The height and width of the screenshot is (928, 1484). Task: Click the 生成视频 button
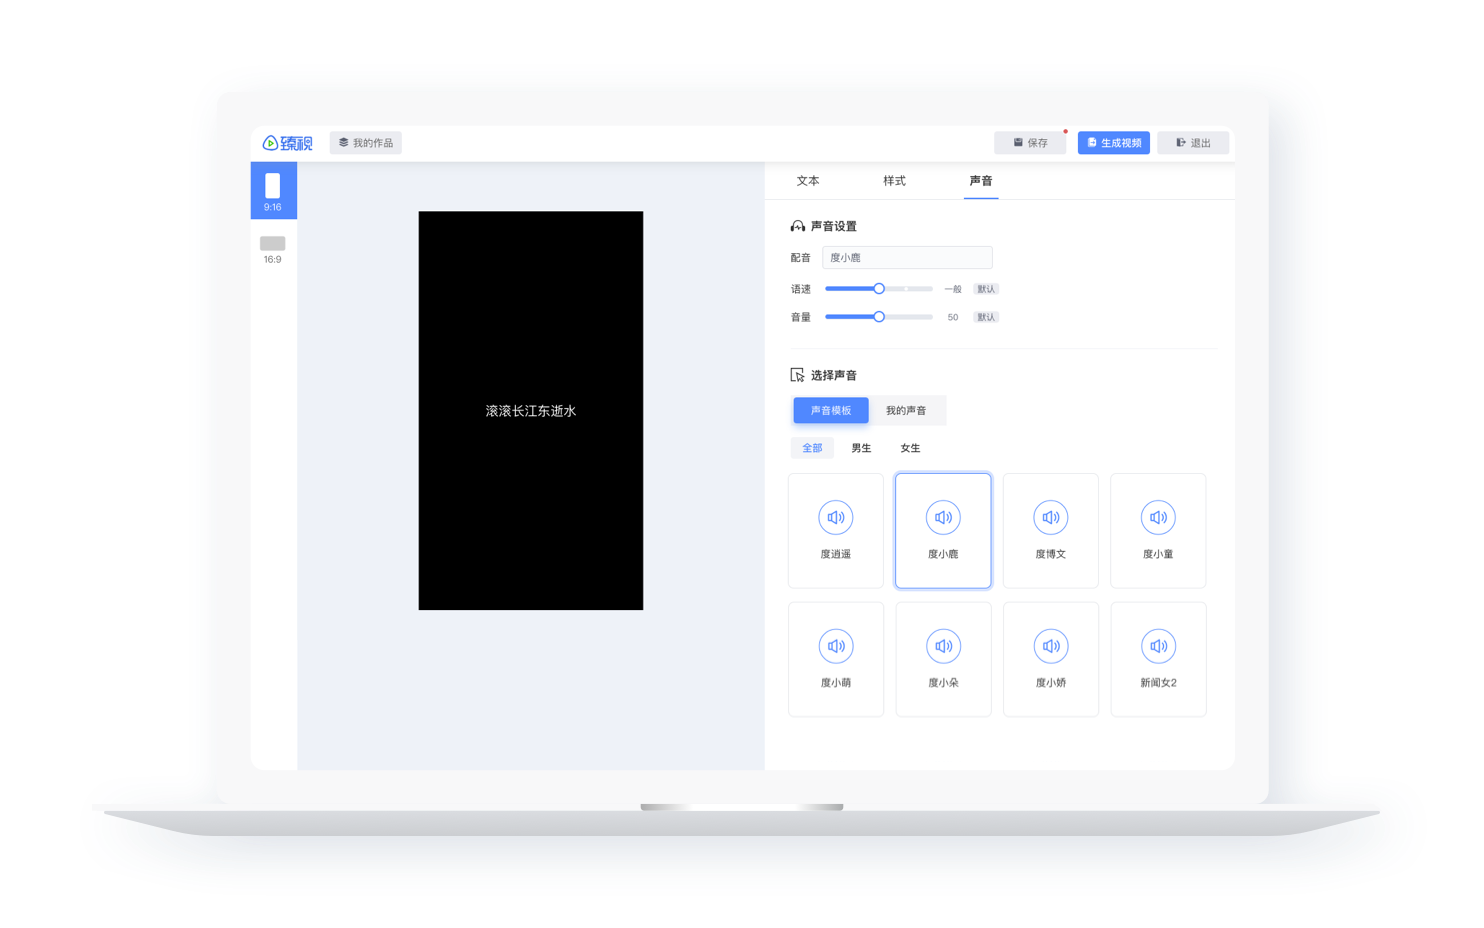tap(1113, 143)
